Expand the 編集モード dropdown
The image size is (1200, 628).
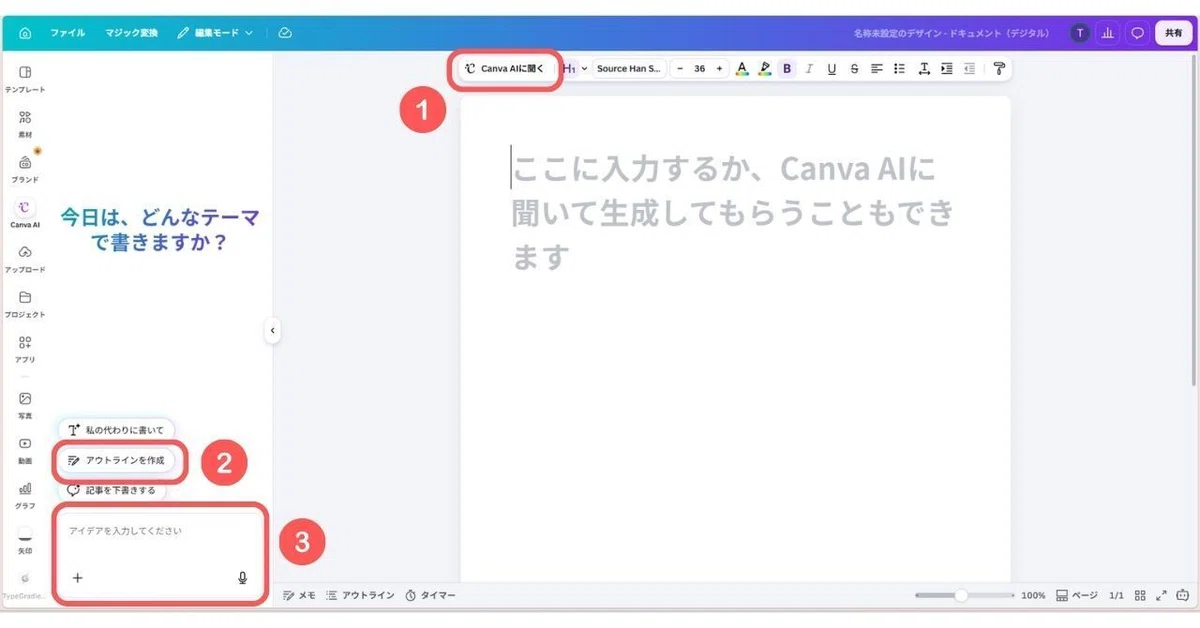(x=215, y=33)
